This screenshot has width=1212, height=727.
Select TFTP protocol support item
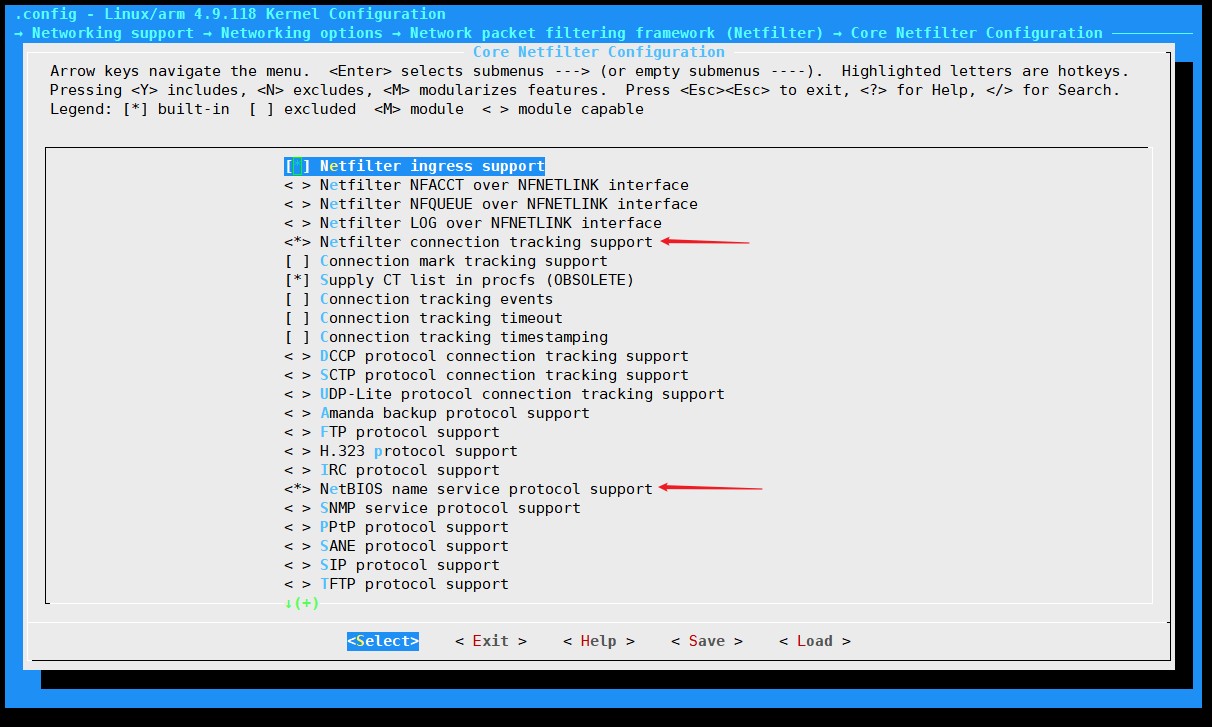tap(413, 584)
